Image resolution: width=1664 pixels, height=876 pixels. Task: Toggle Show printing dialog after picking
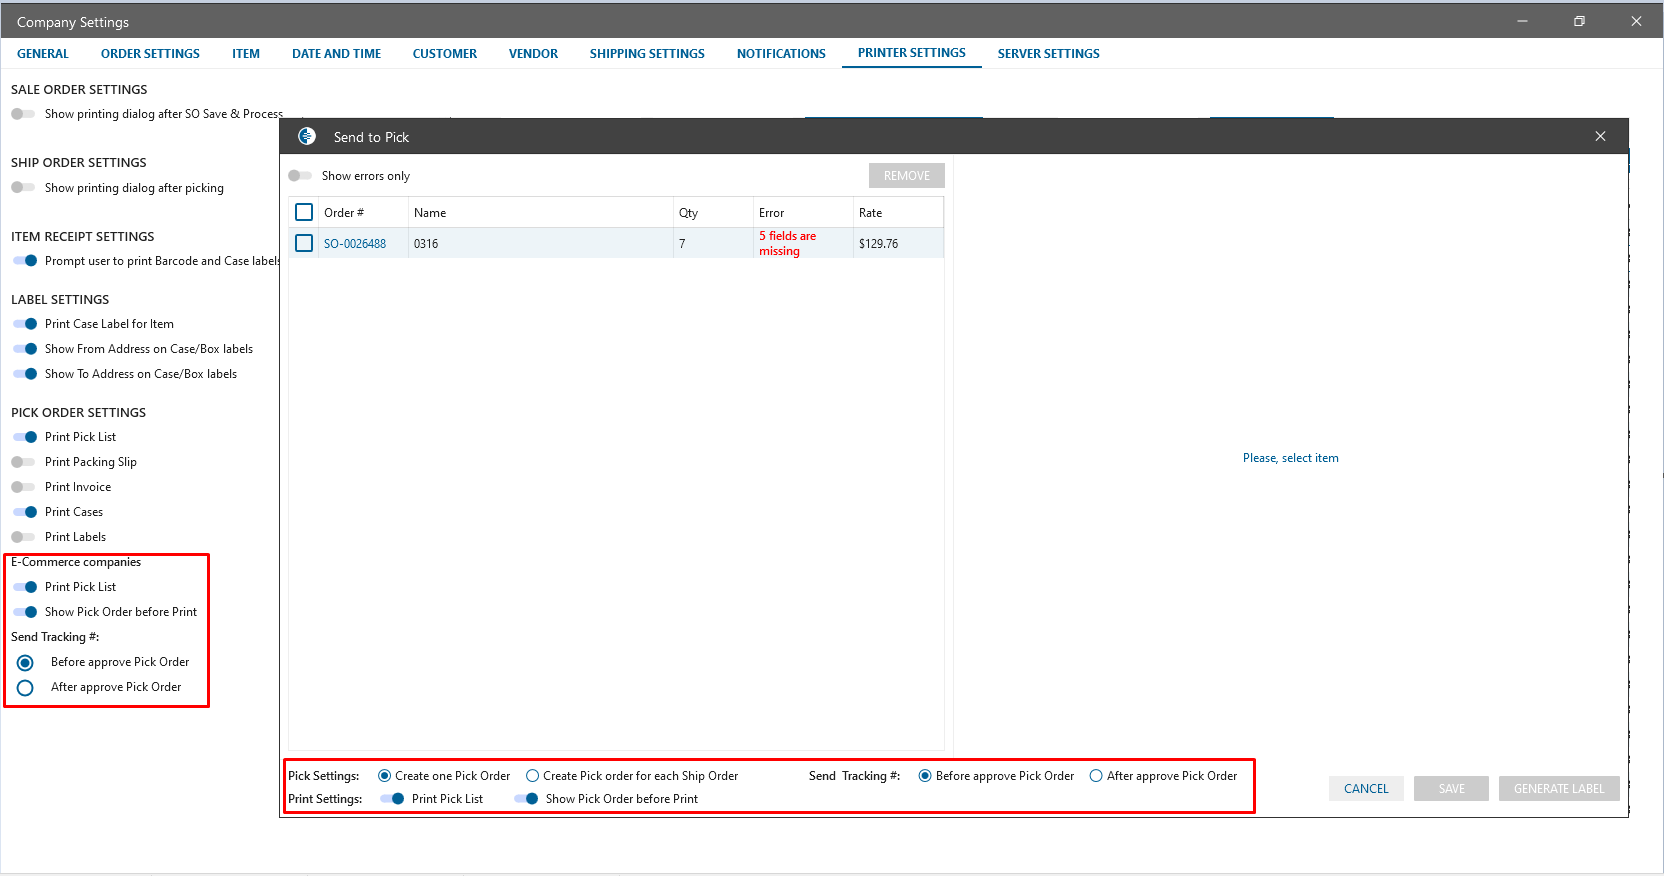click(x=23, y=188)
